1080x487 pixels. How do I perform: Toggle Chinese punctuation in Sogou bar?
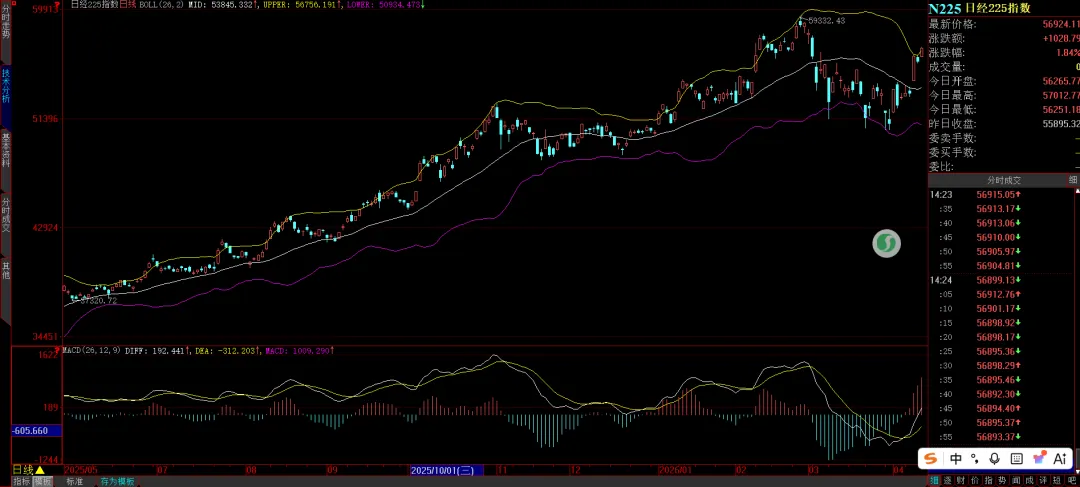975,459
